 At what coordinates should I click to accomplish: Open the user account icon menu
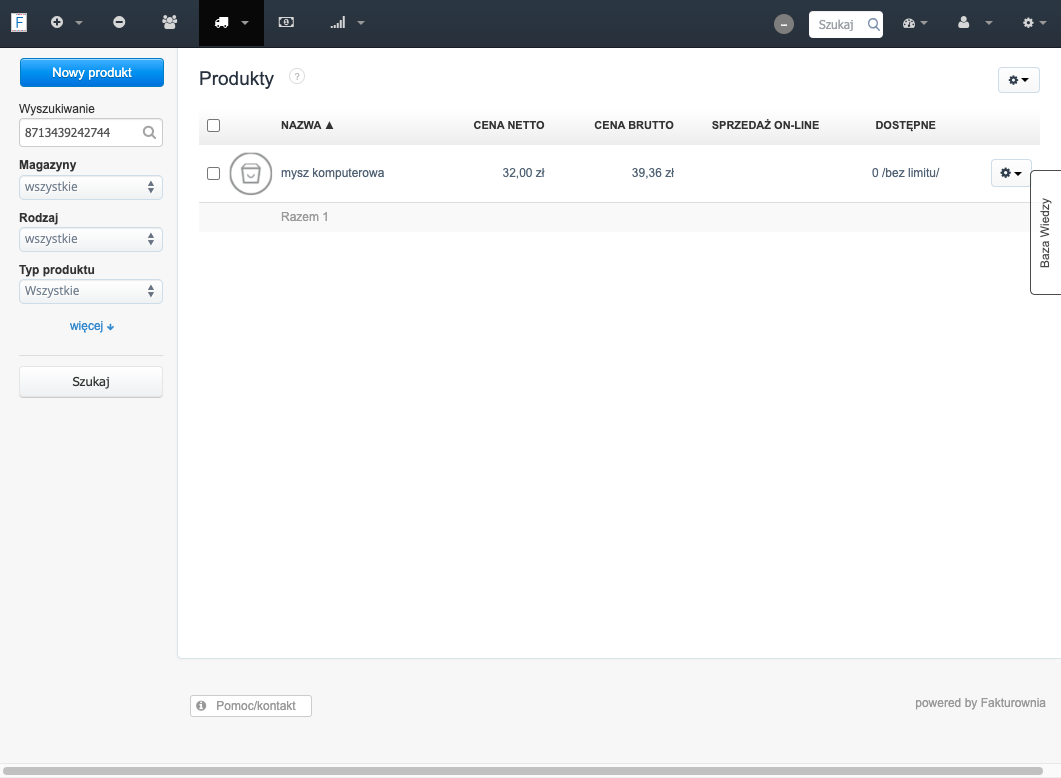(x=964, y=23)
